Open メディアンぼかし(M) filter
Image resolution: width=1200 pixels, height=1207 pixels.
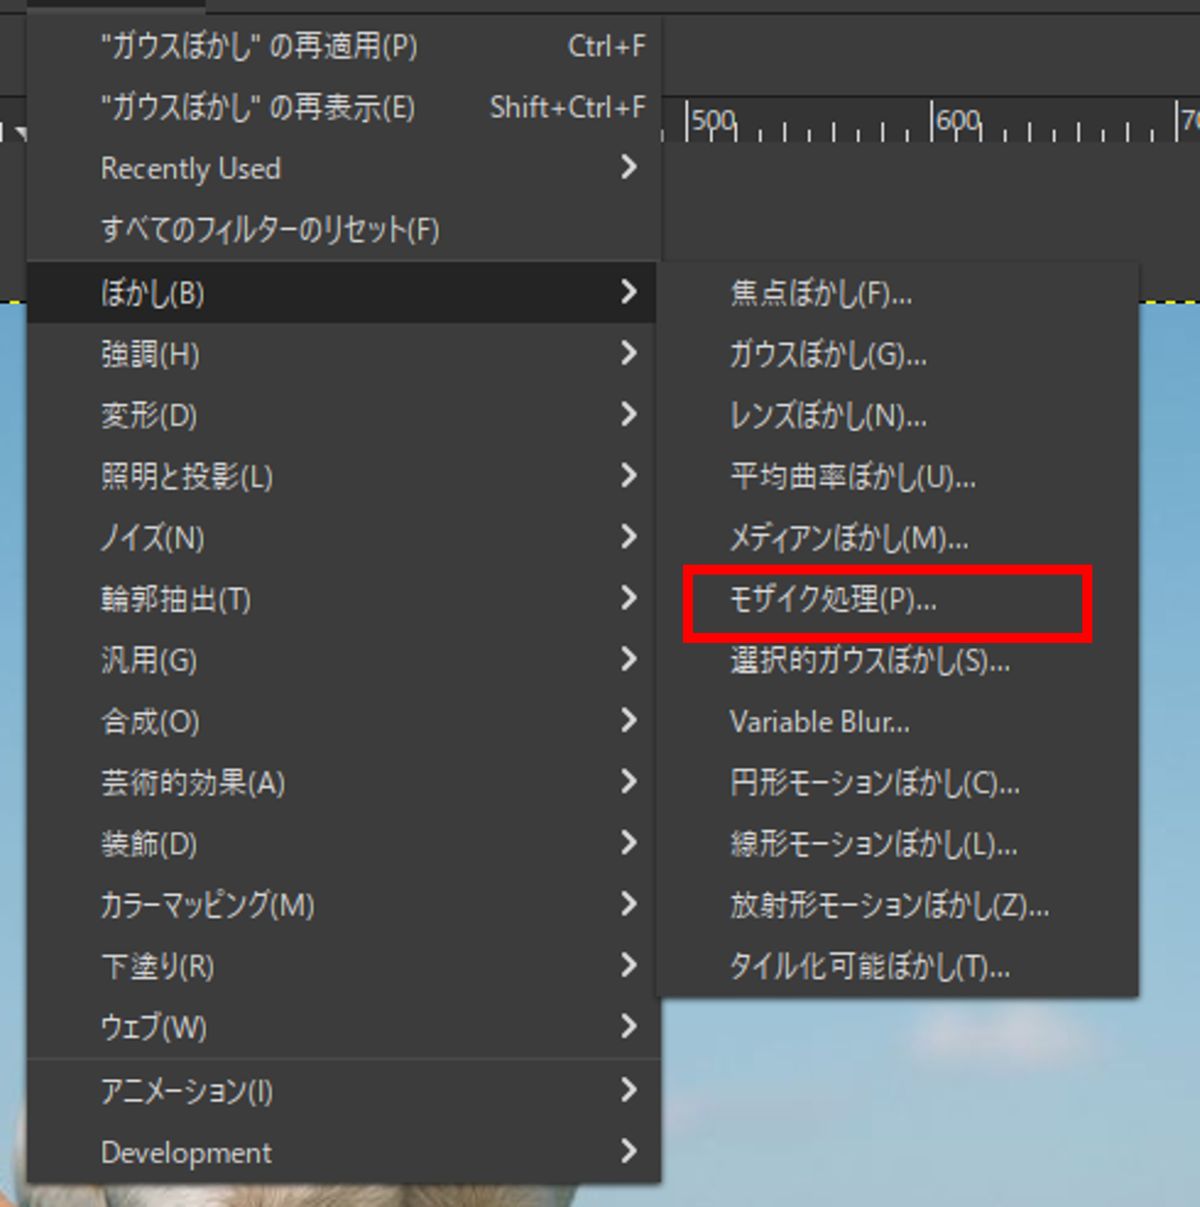pos(848,539)
